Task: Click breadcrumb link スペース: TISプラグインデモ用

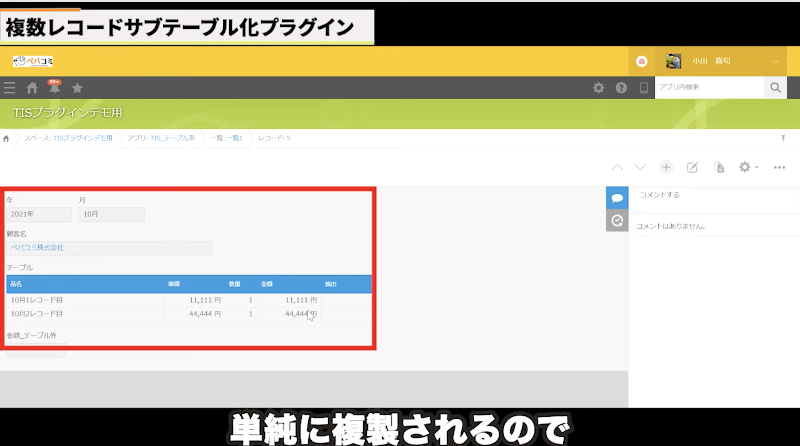Action: tap(68, 137)
